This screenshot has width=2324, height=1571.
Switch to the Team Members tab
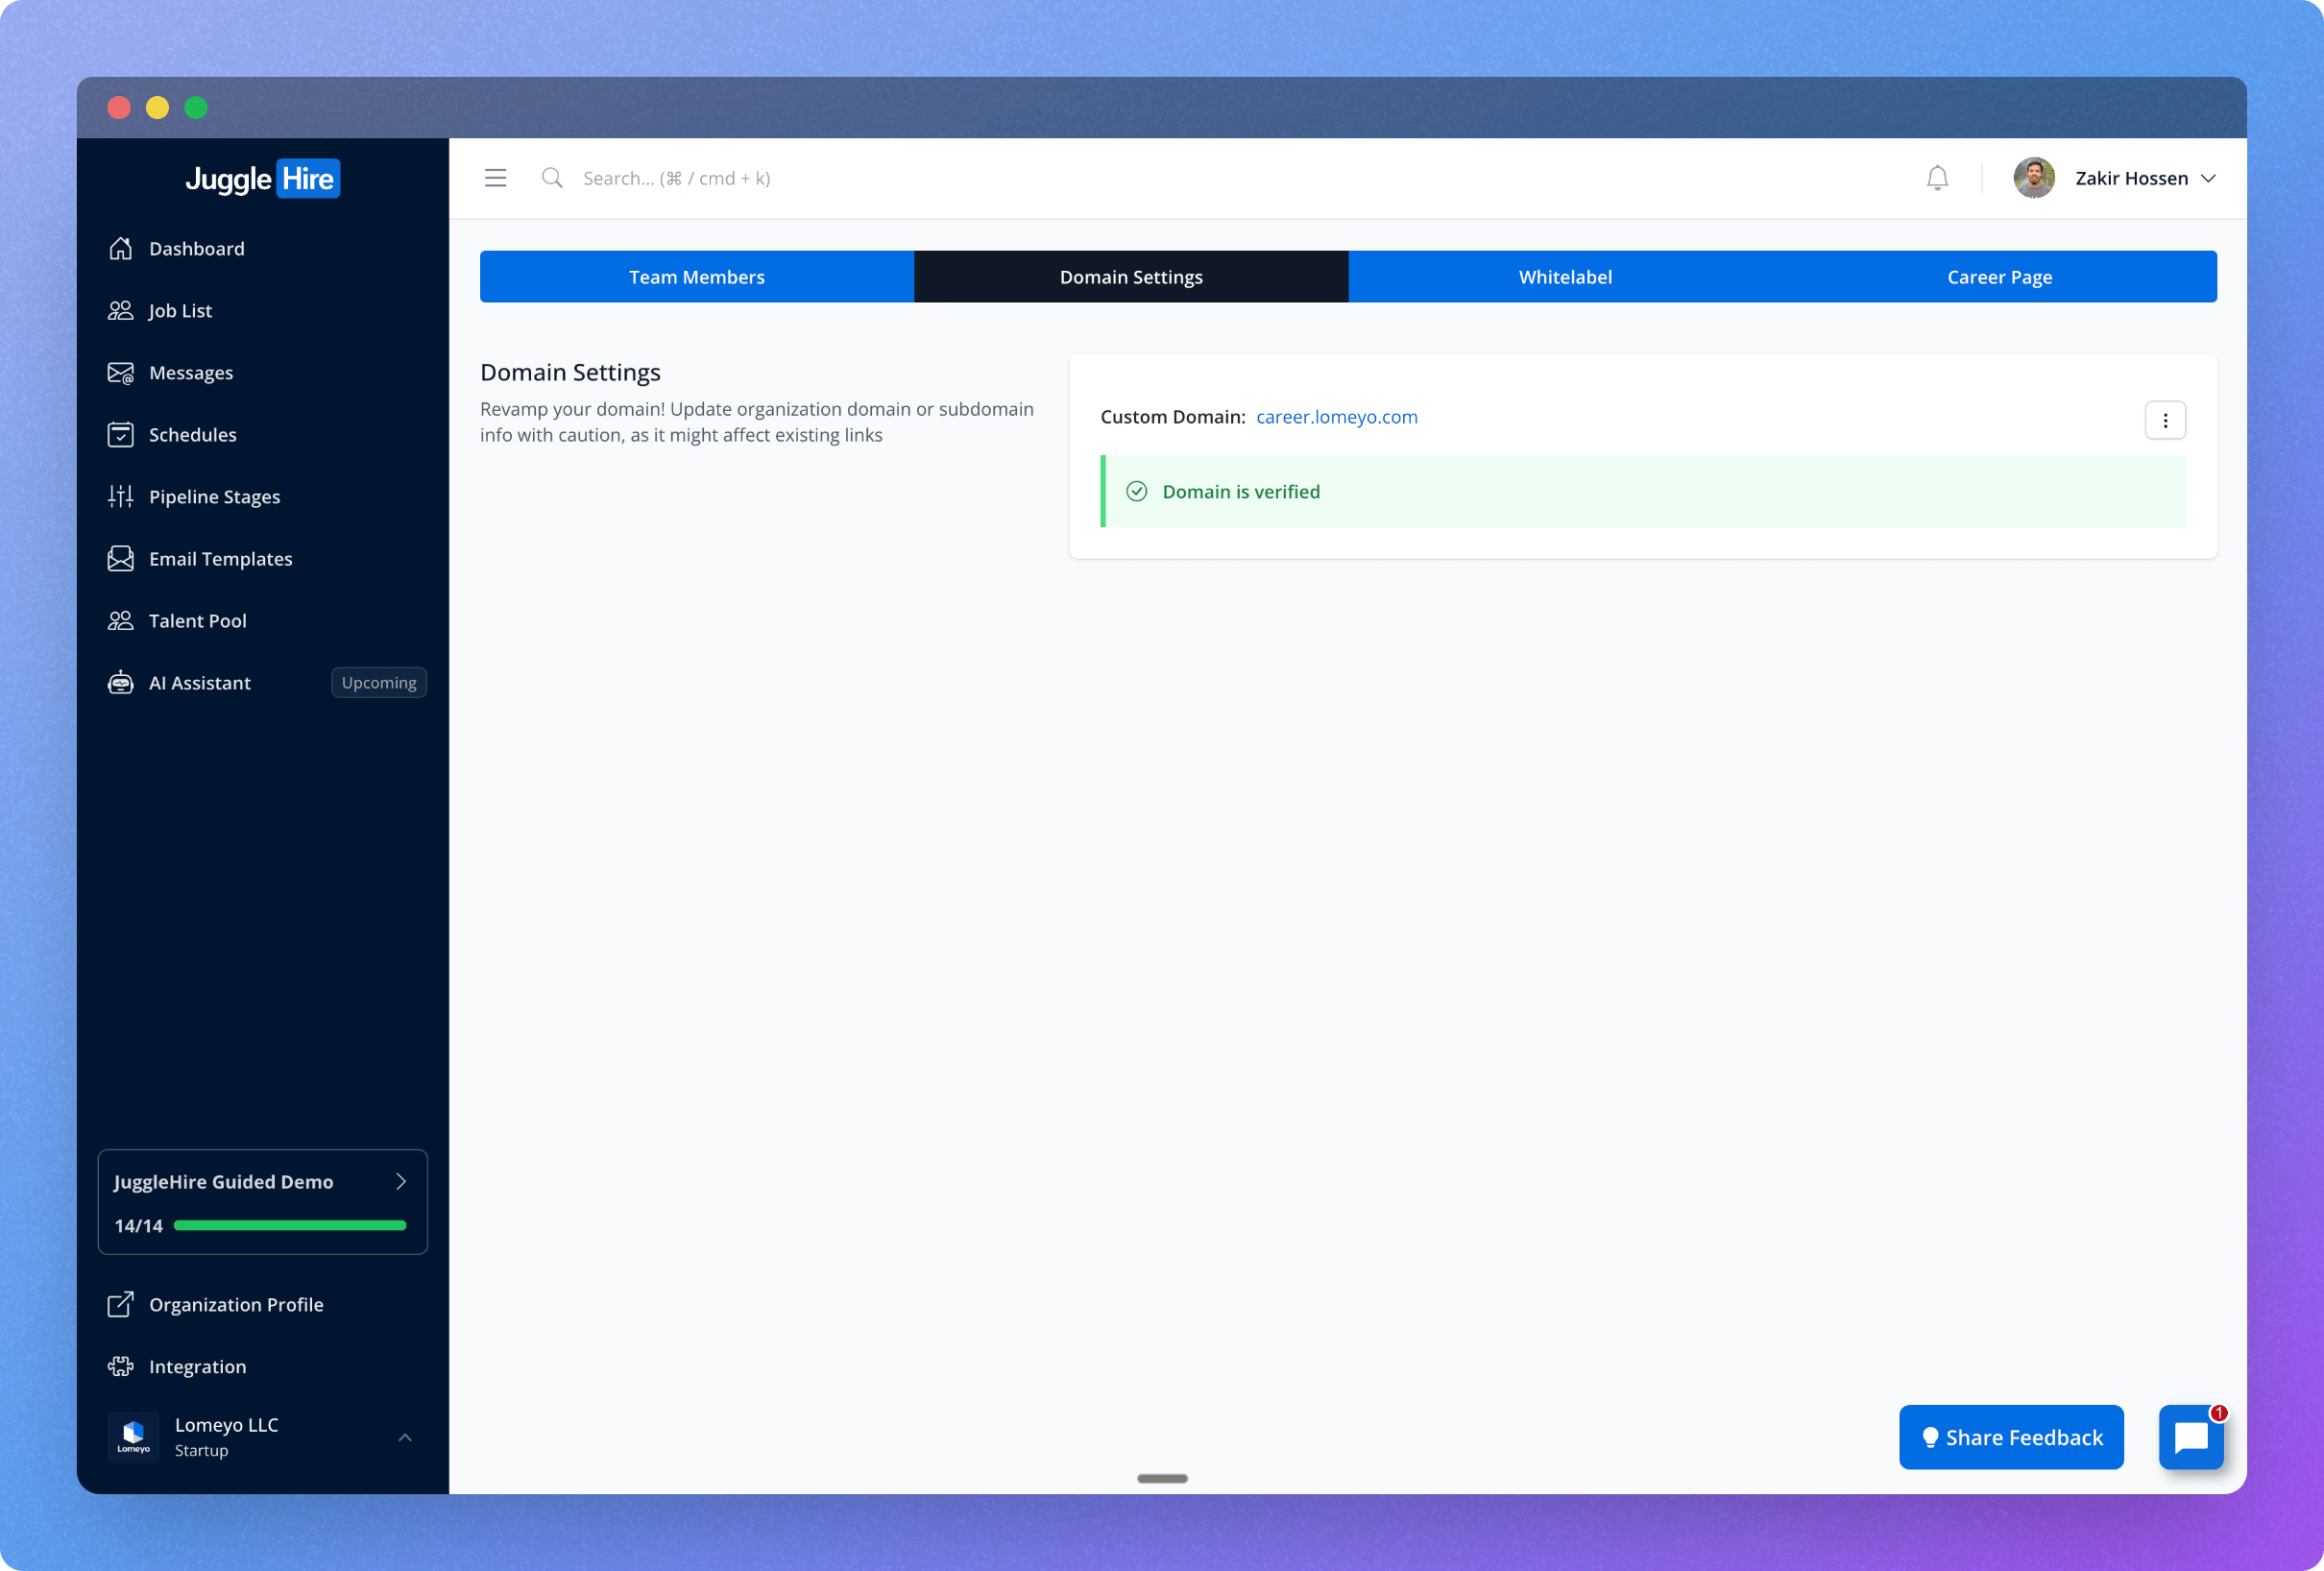(696, 277)
